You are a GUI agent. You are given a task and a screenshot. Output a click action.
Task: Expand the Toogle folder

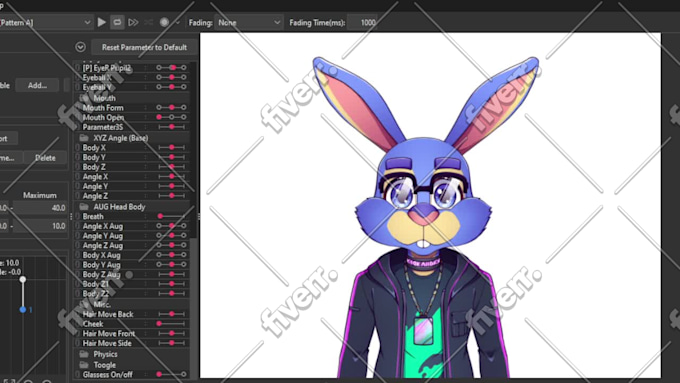(x=84, y=365)
